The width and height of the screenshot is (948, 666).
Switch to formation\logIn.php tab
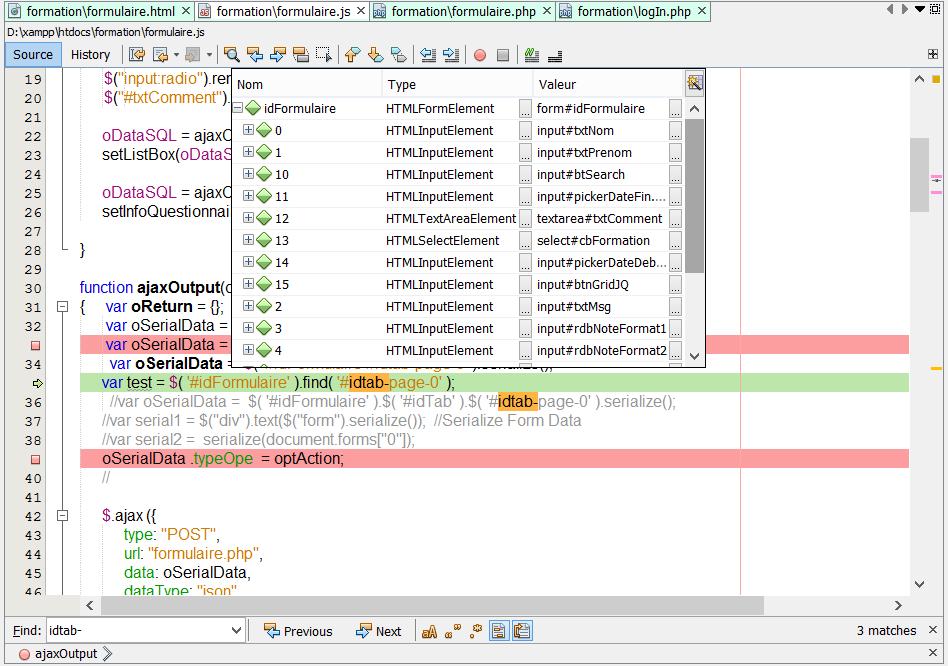pyautogui.click(x=634, y=11)
